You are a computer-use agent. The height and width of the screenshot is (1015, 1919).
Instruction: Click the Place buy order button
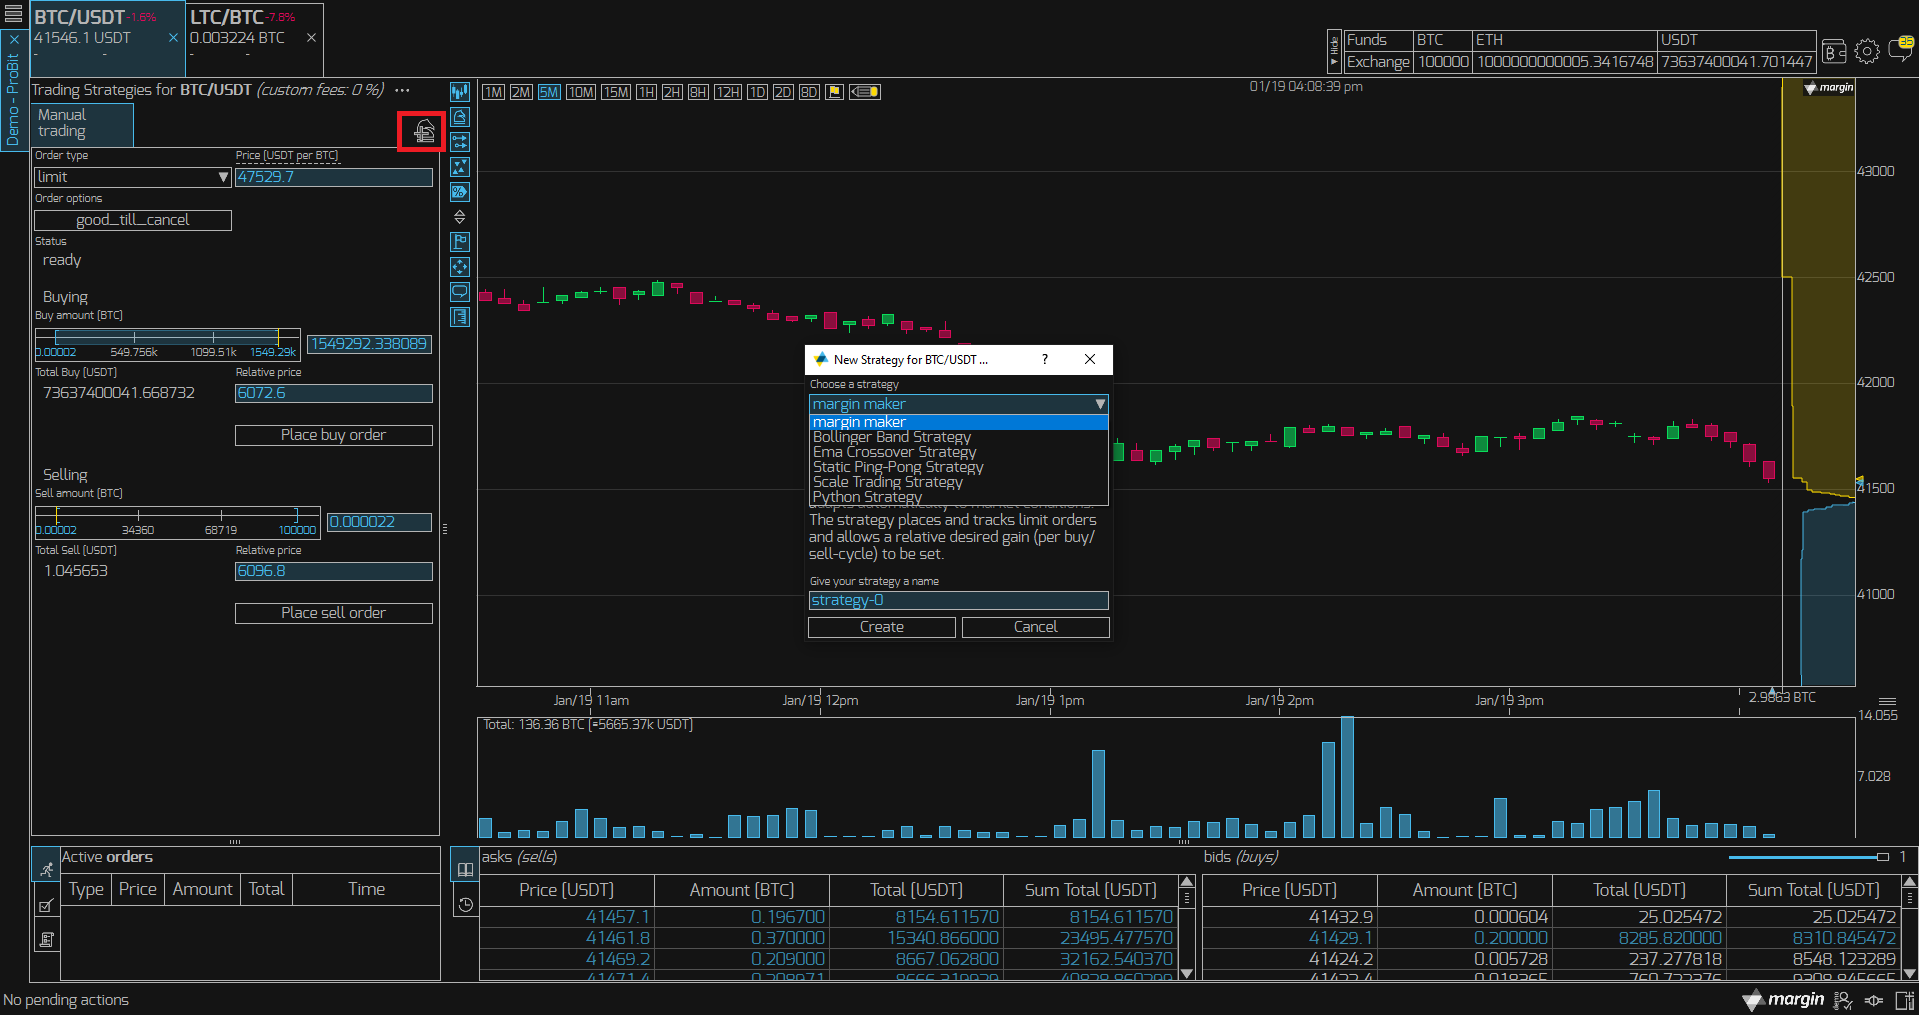pyautogui.click(x=333, y=435)
